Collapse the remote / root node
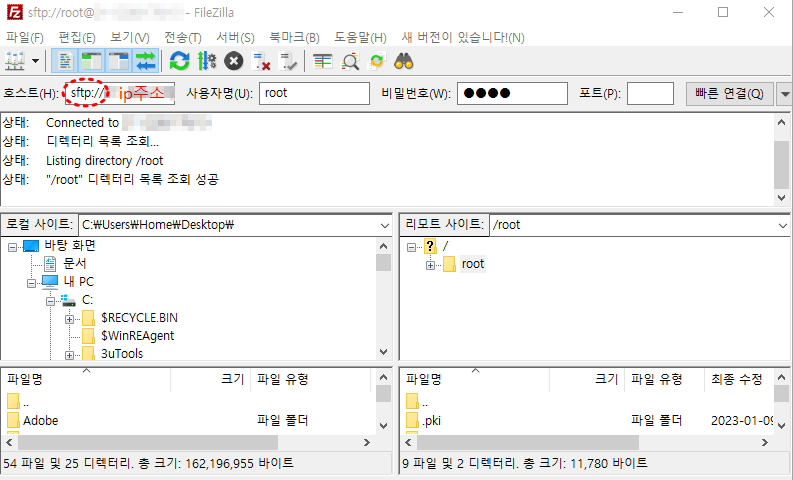Viewport: 793px width, 480px height. coord(411,247)
